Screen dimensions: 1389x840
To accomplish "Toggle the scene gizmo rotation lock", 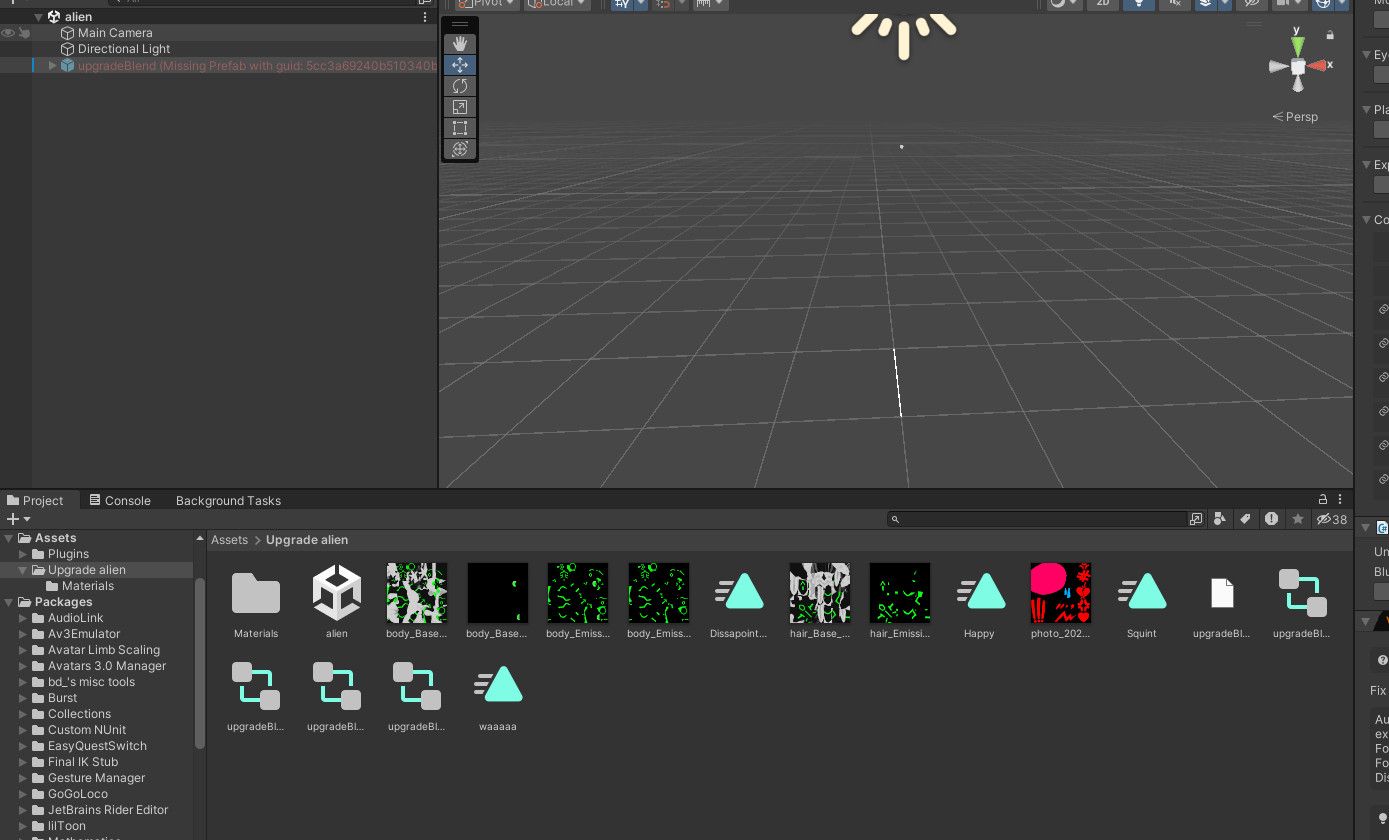I will 1330,35.
